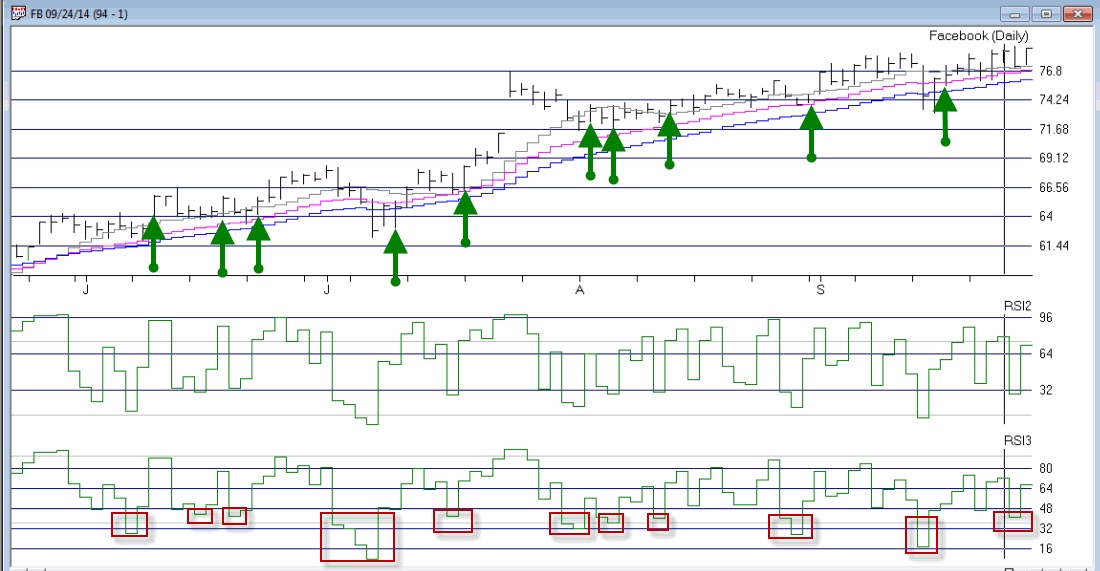
Task: Click the S month label on date axis
Action: pyautogui.click(x=820, y=290)
